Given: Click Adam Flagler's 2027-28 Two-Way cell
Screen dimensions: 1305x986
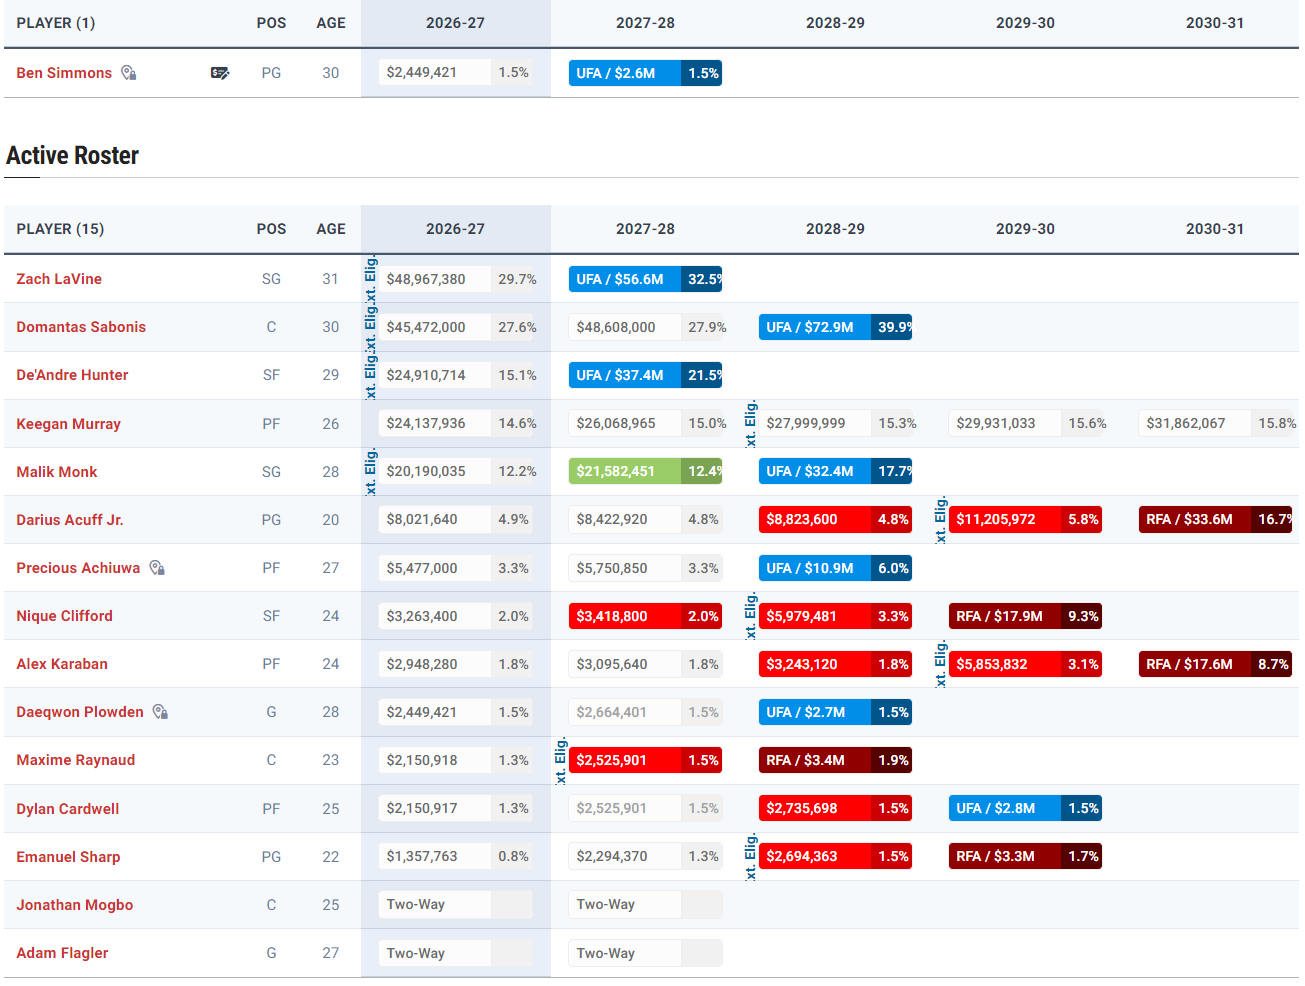Looking at the screenshot, I should 645,953.
